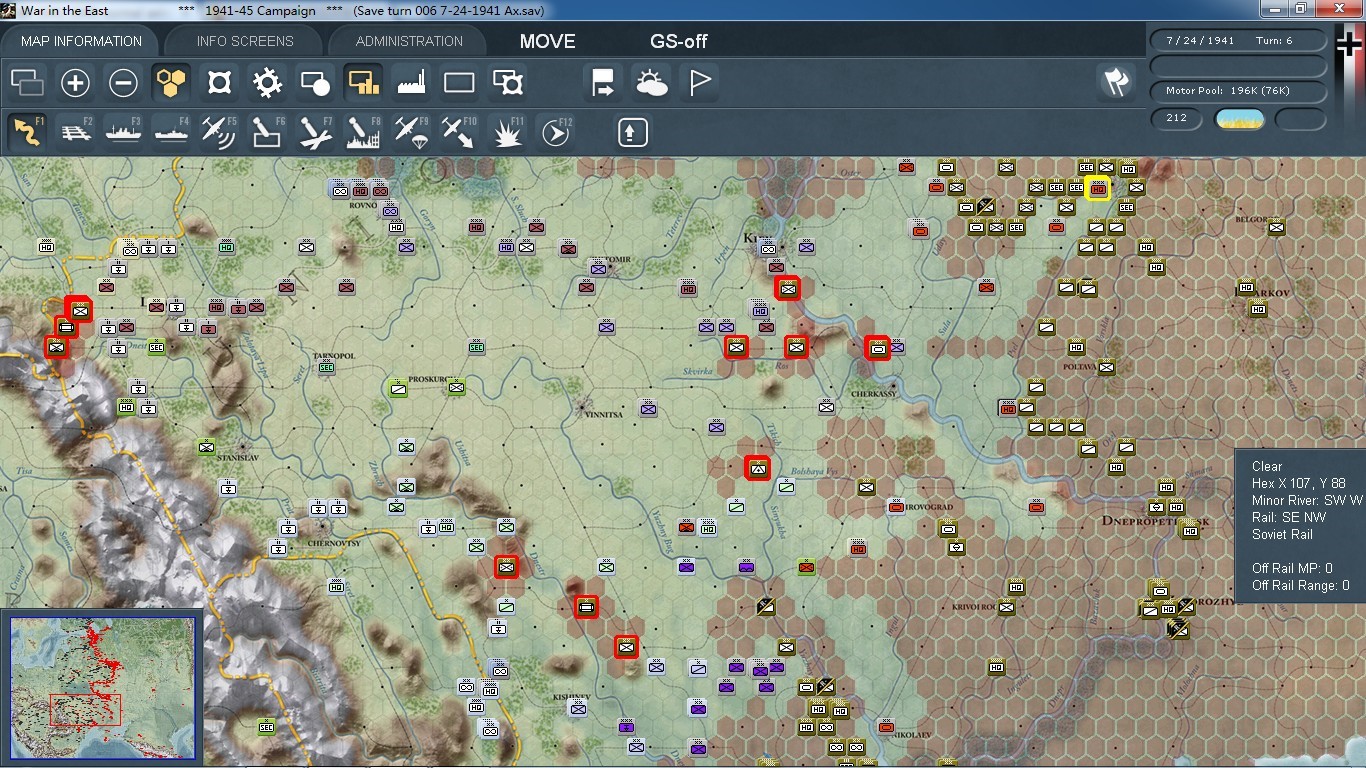Toggle the highlighted yellow bar-chart overlay icon

coord(363,83)
